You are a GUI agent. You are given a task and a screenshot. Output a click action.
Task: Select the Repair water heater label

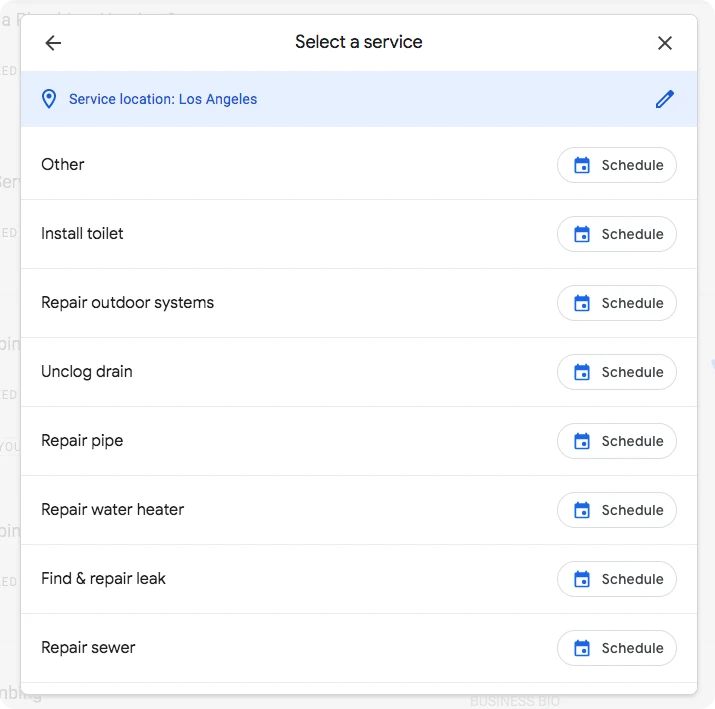point(112,509)
